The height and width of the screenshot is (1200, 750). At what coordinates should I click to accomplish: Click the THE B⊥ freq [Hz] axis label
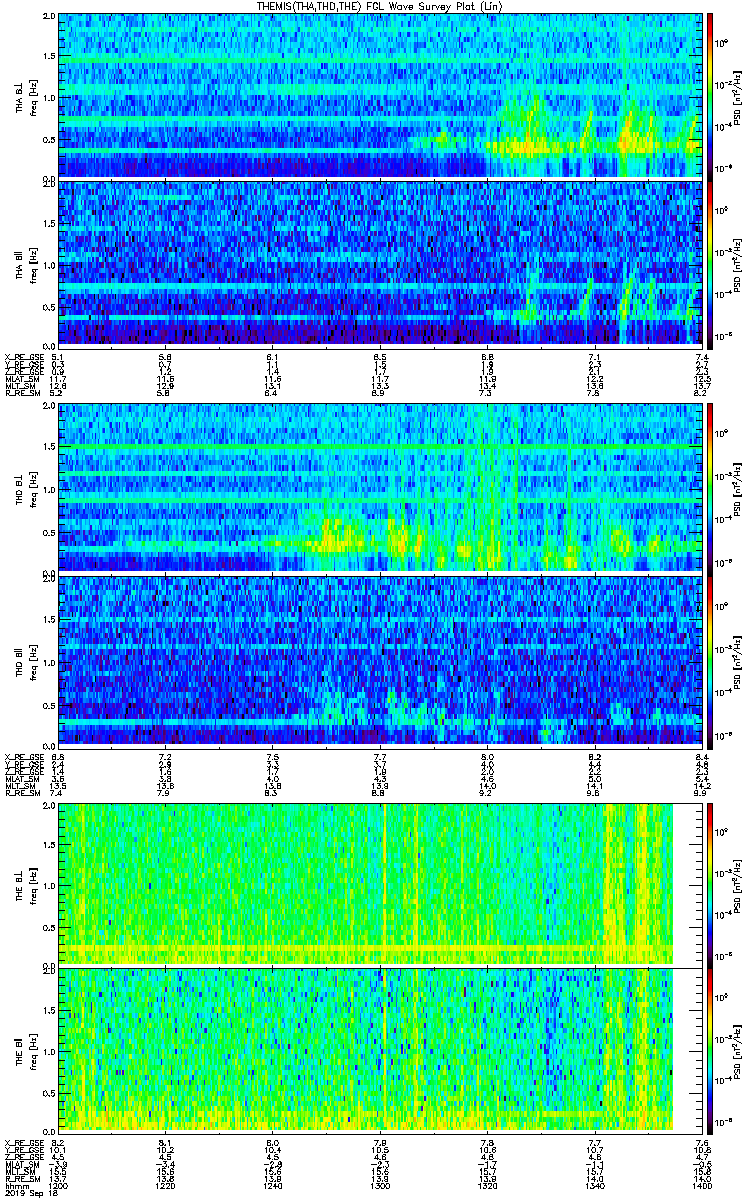(32, 885)
